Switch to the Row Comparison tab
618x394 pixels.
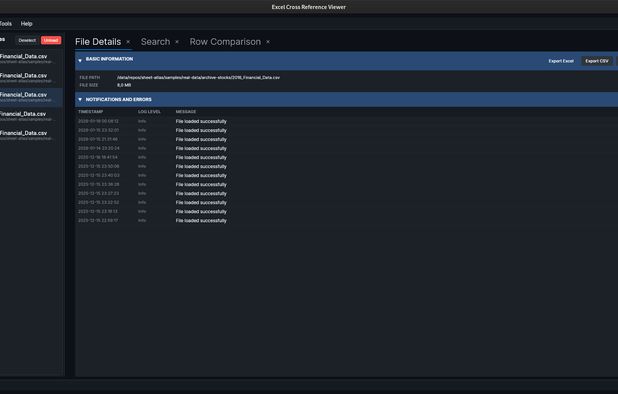(x=225, y=42)
